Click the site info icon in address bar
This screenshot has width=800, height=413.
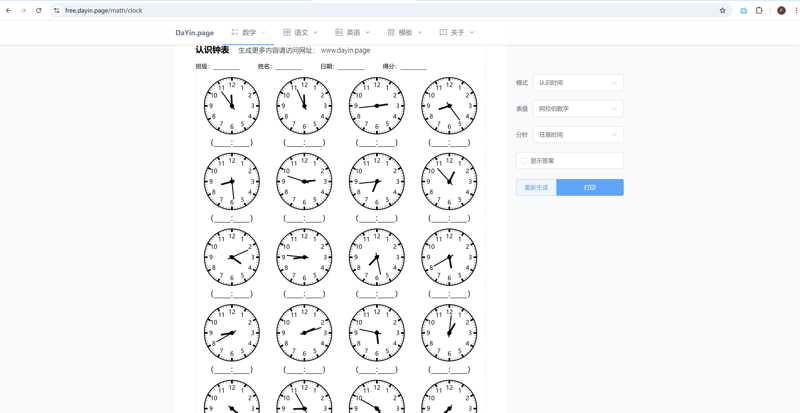(x=57, y=11)
